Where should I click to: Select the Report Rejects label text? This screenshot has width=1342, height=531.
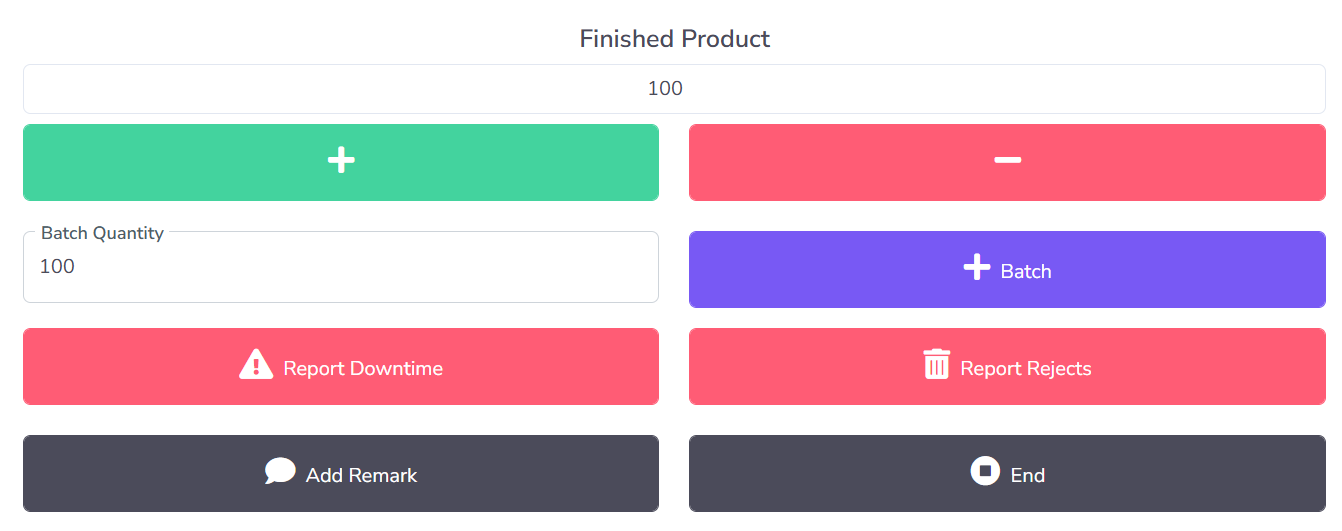tap(1026, 368)
